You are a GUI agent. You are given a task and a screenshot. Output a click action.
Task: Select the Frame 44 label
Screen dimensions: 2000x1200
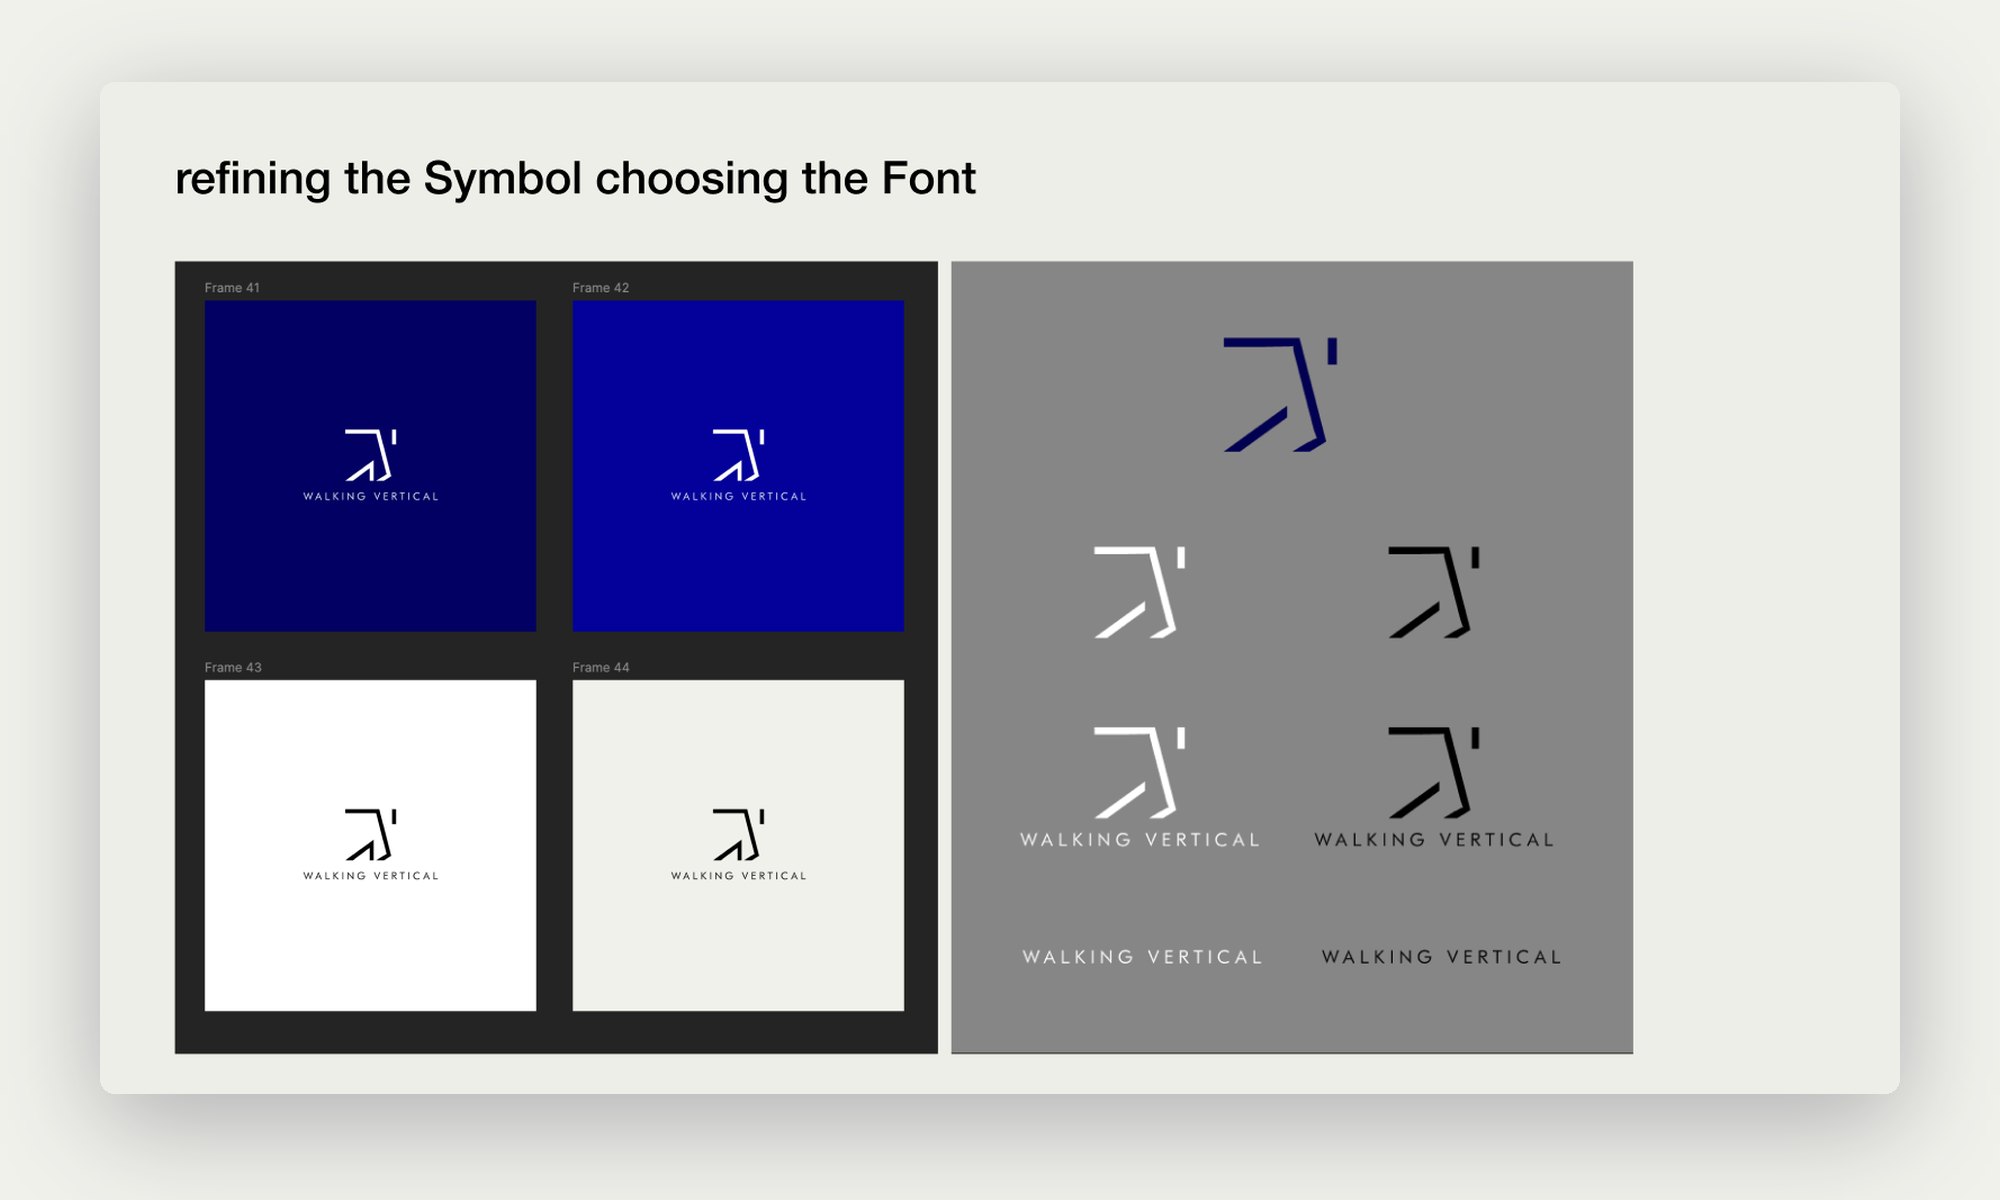click(x=600, y=667)
